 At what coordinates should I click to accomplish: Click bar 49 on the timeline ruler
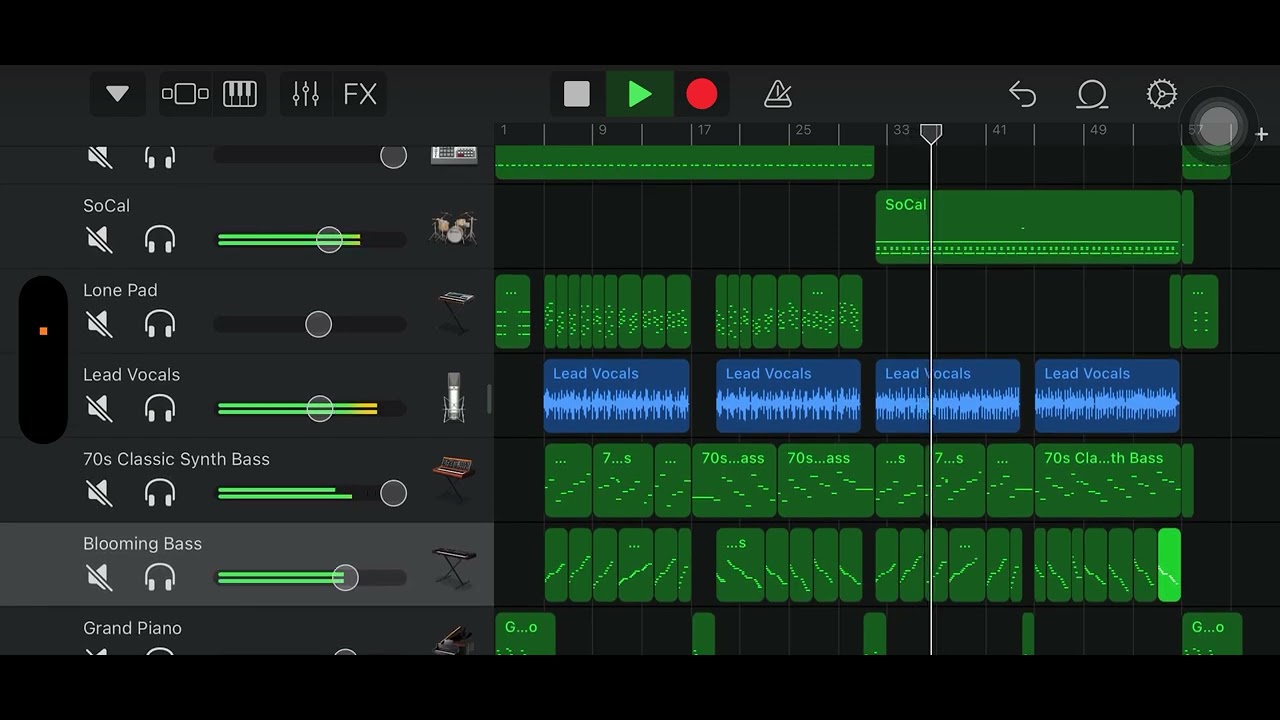1098,130
